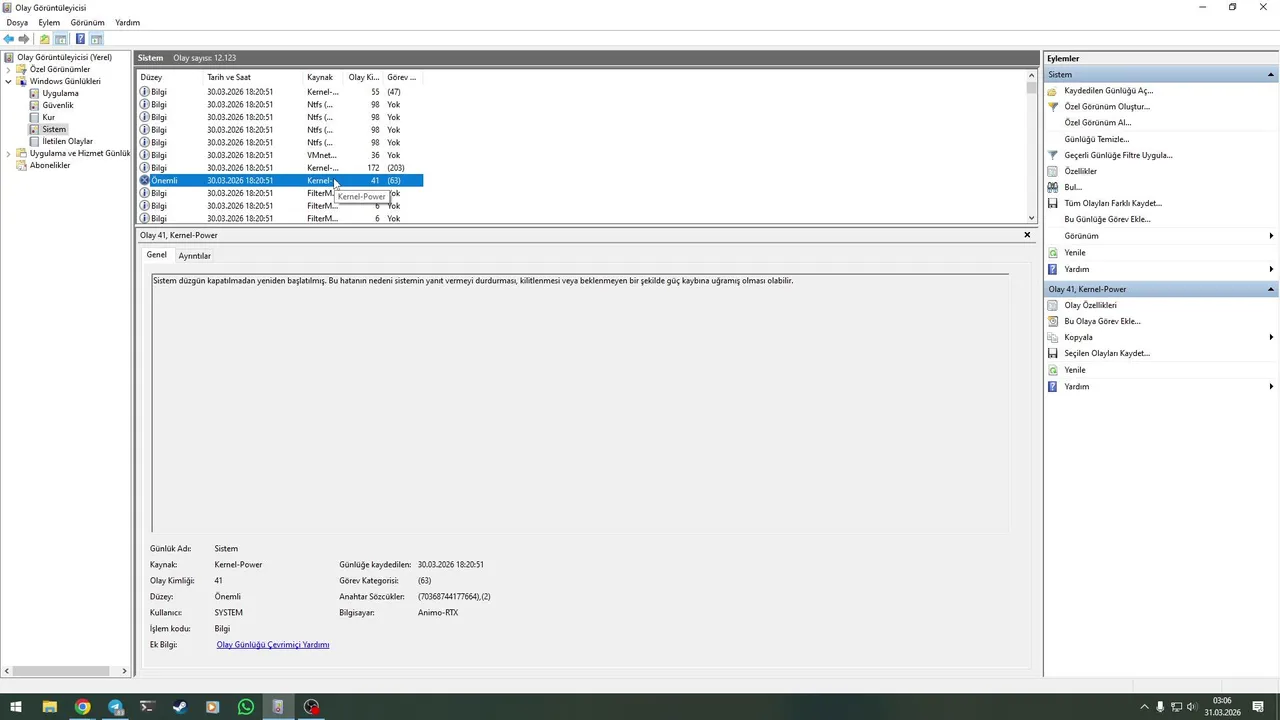Open WhatsApp from the taskbar
The image size is (1280, 720).
tap(246, 707)
